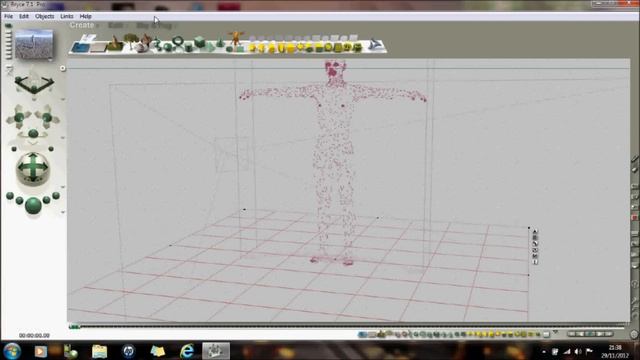
Task: Click the globe icon at bottom right corner
Action: coord(633,334)
